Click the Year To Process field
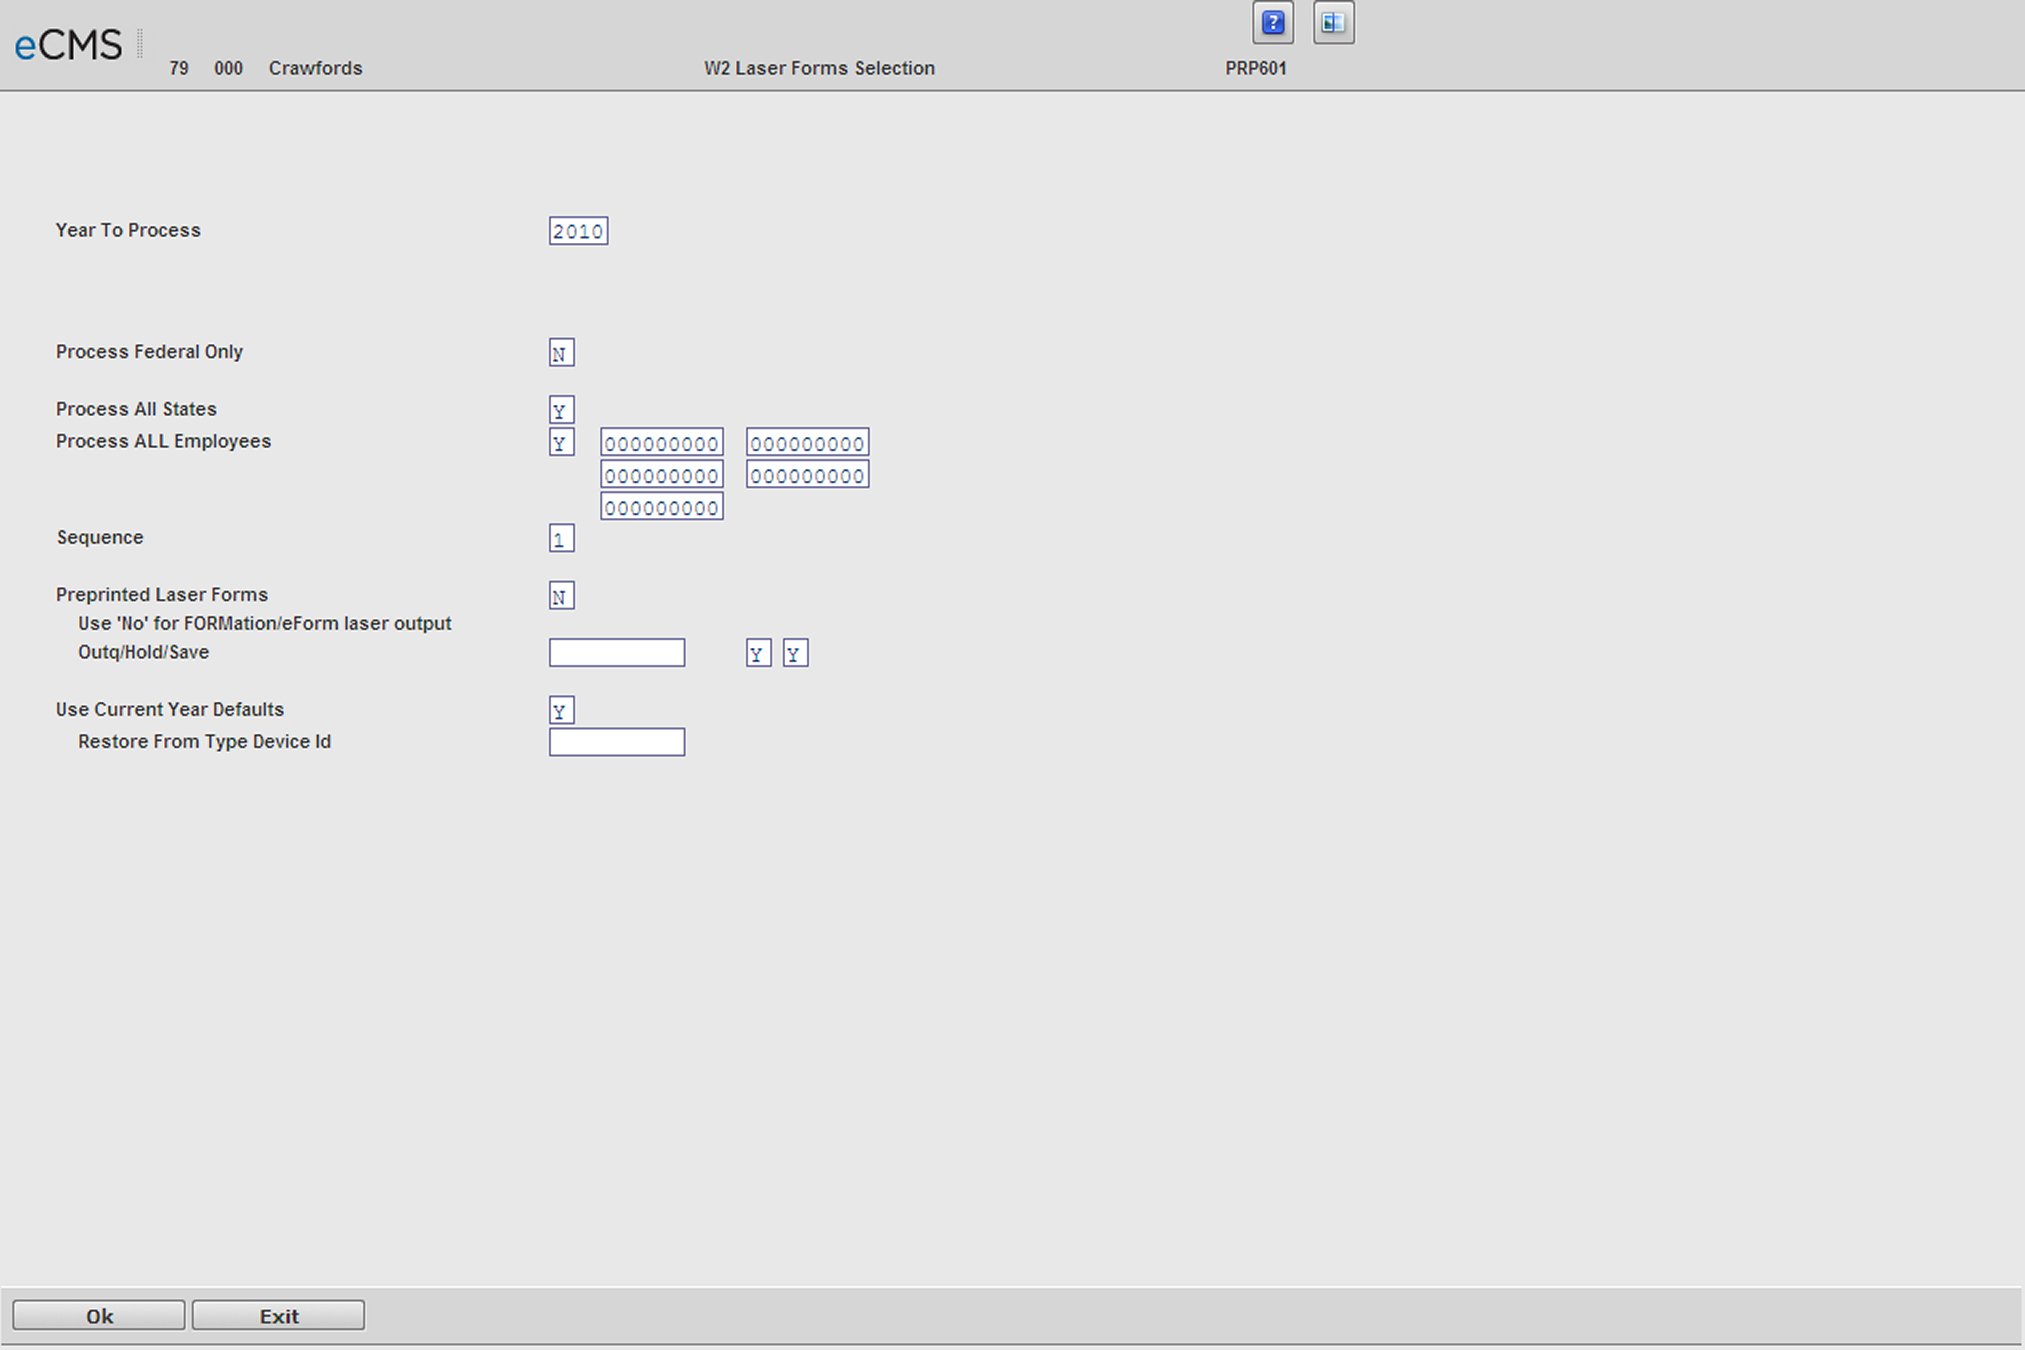 [x=578, y=231]
